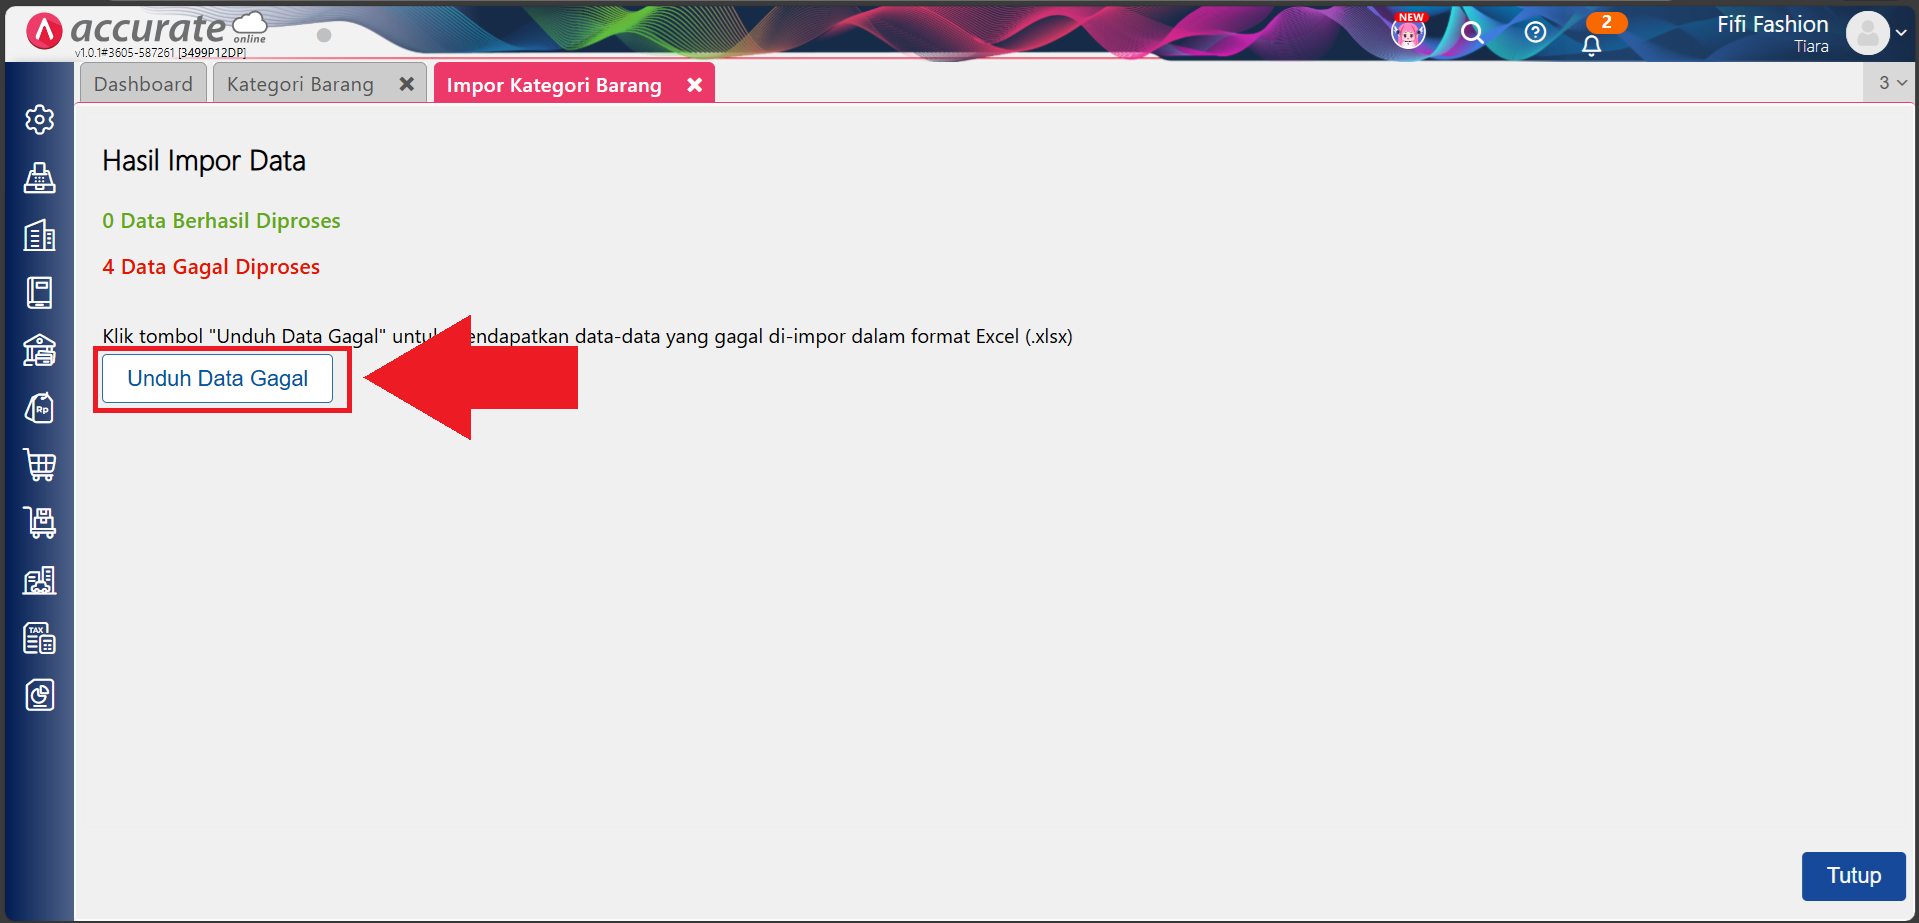Open the factory assets icon in sidebar
Image resolution: width=1919 pixels, height=923 pixels.
click(x=39, y=580)
